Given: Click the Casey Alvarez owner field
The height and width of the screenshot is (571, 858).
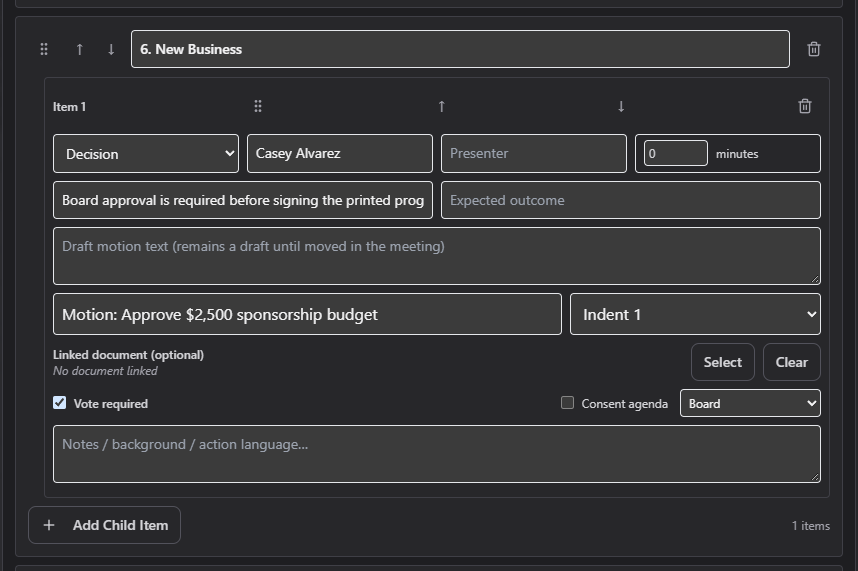Looking at the screenshot, I should tap(340, 154).
